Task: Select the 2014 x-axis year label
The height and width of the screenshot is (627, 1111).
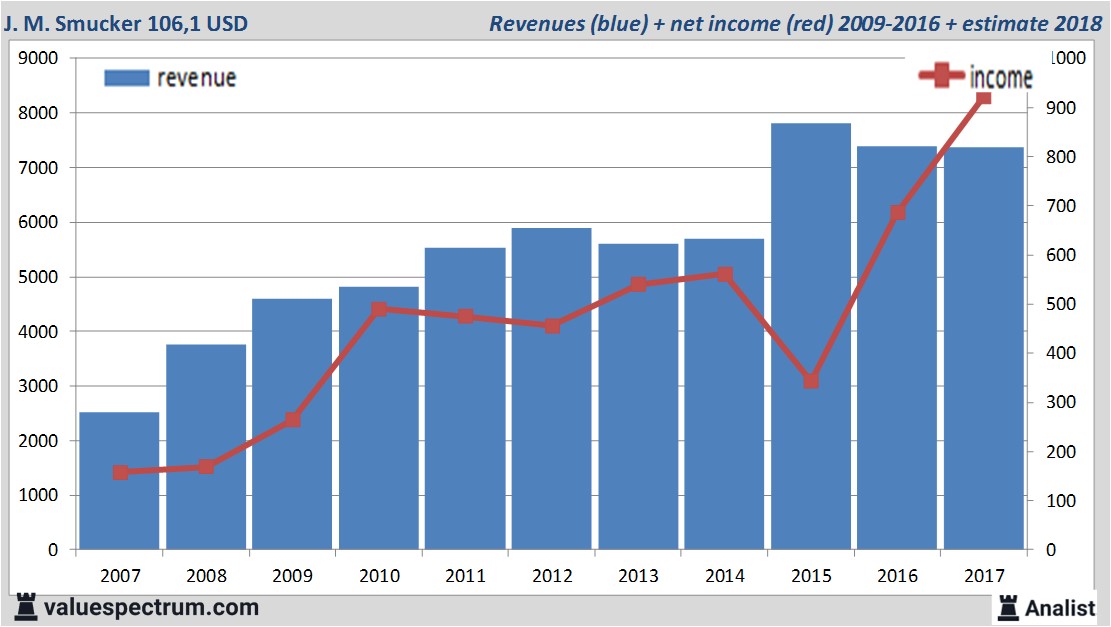Action: (x=725, y=576)
